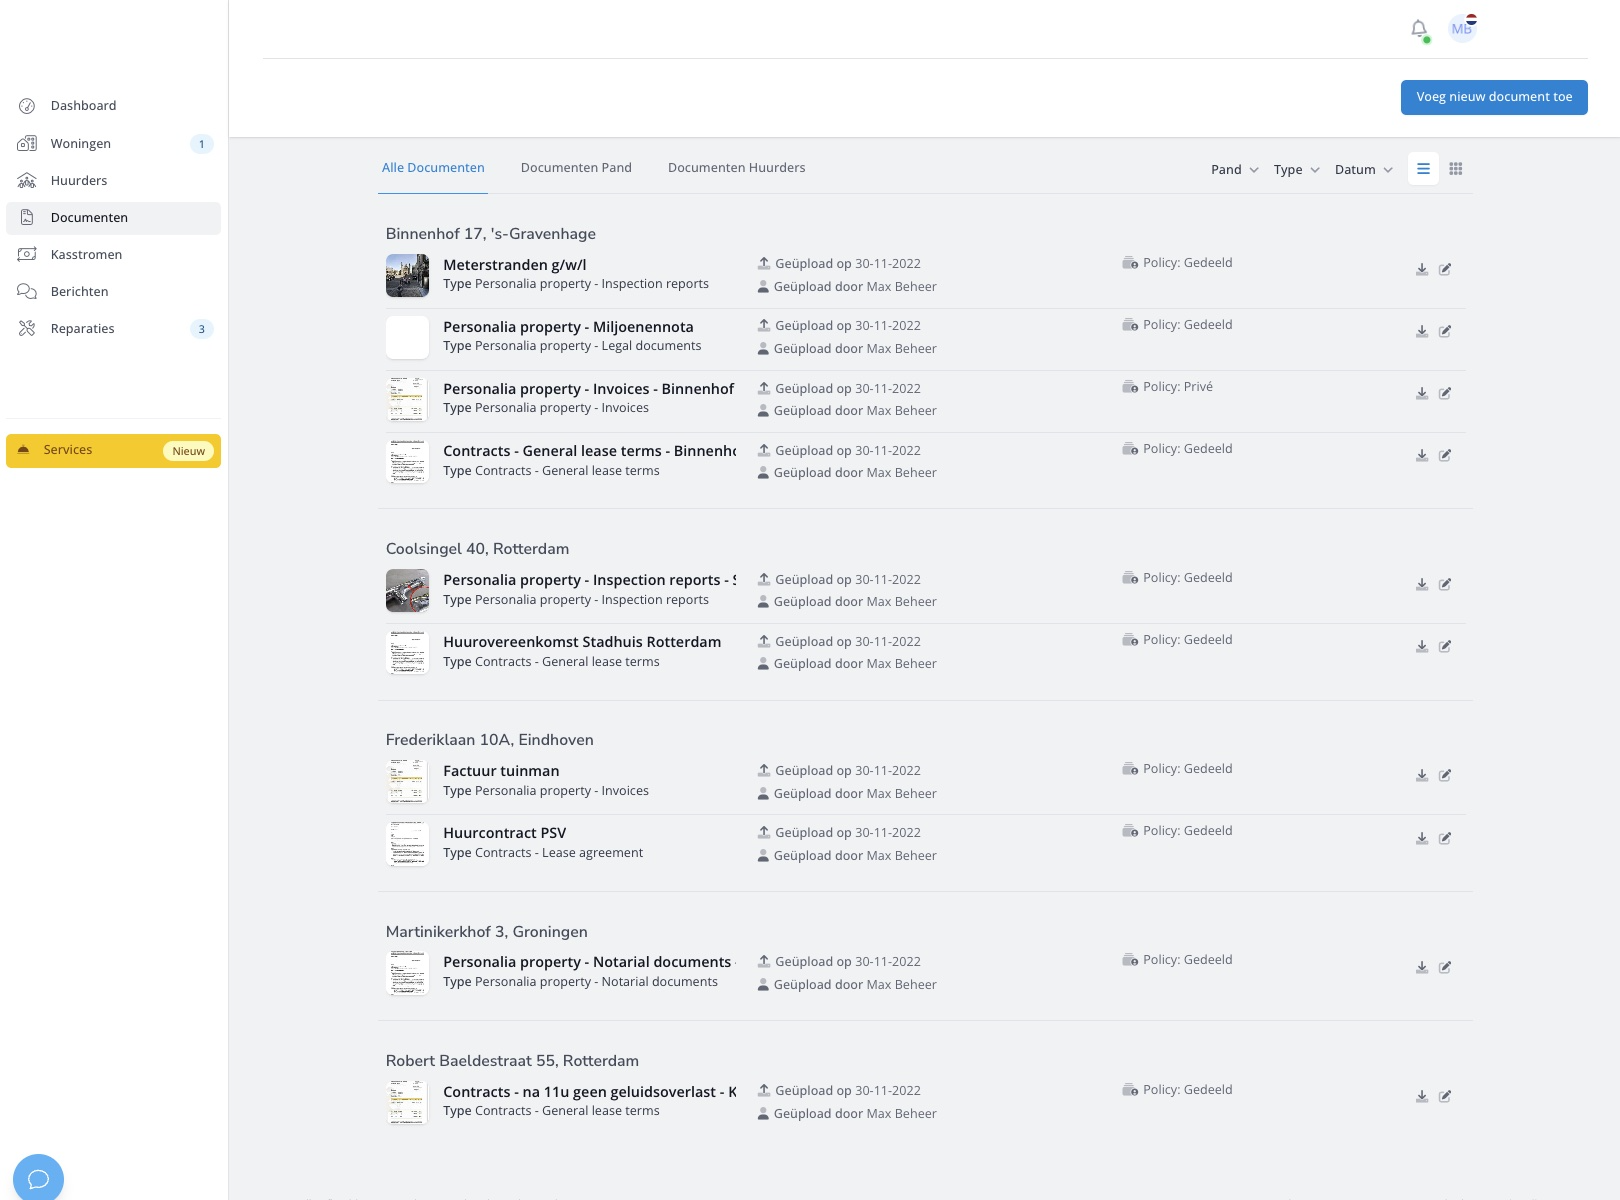Go to Kasstromen in the sidebar
The width and height of the screenshot is (1620, 1200).
pyautogui.click(x=86, y=255)
